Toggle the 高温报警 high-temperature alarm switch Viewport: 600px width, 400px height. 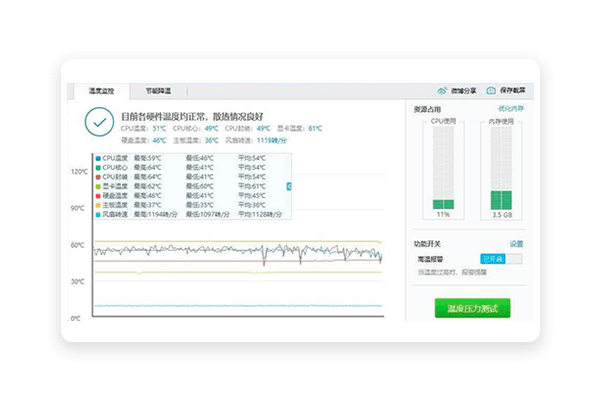point(500,259)
